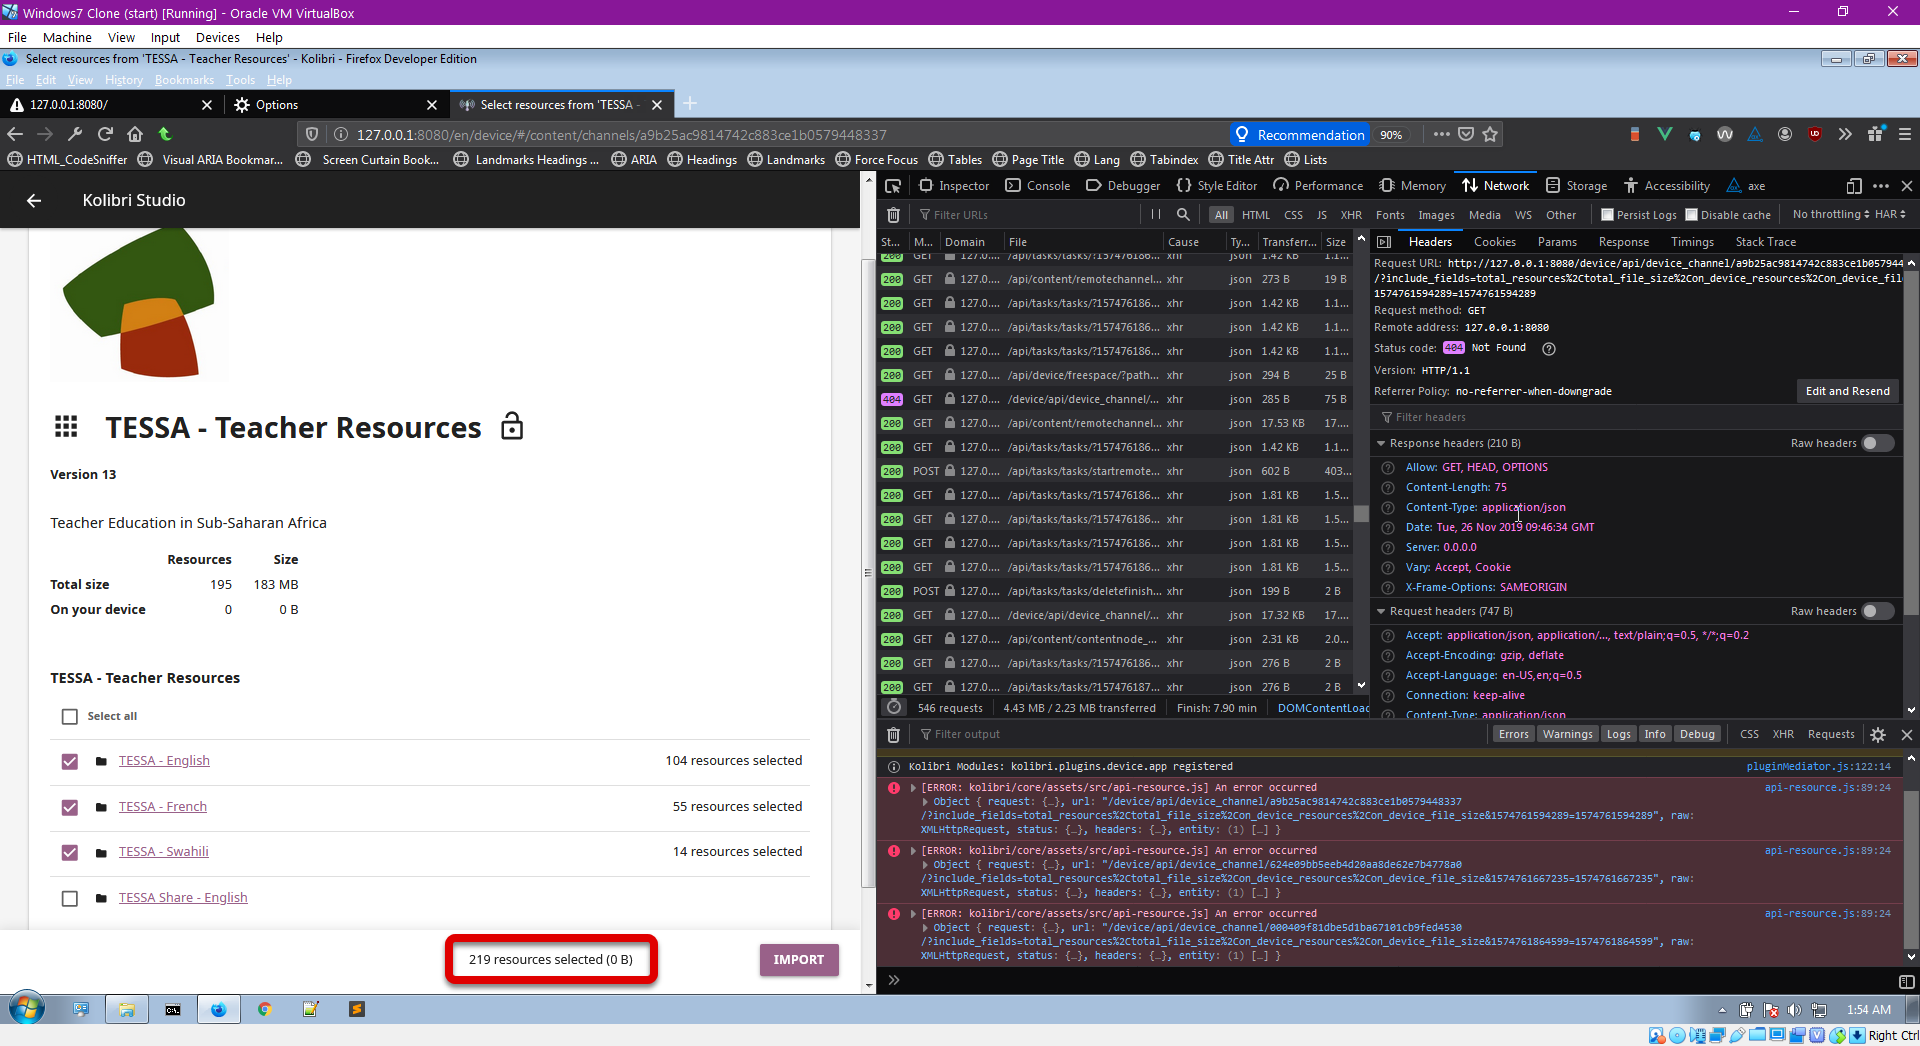The image size is (1920, 1046).
Task: Open No throttling dropdown
Action: tap(1830, 215)
